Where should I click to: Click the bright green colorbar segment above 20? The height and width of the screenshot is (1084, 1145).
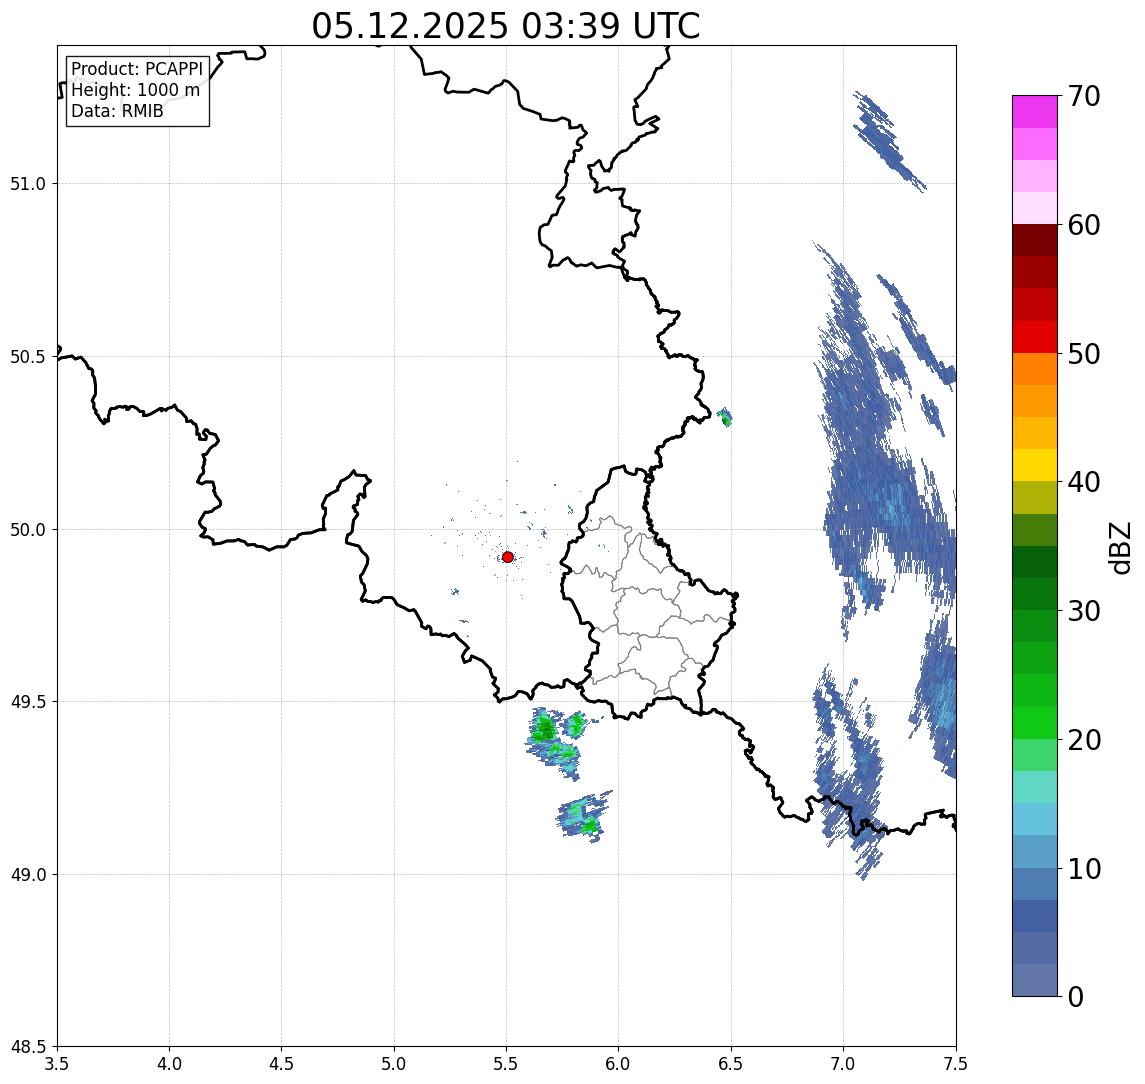point(1035,722)
